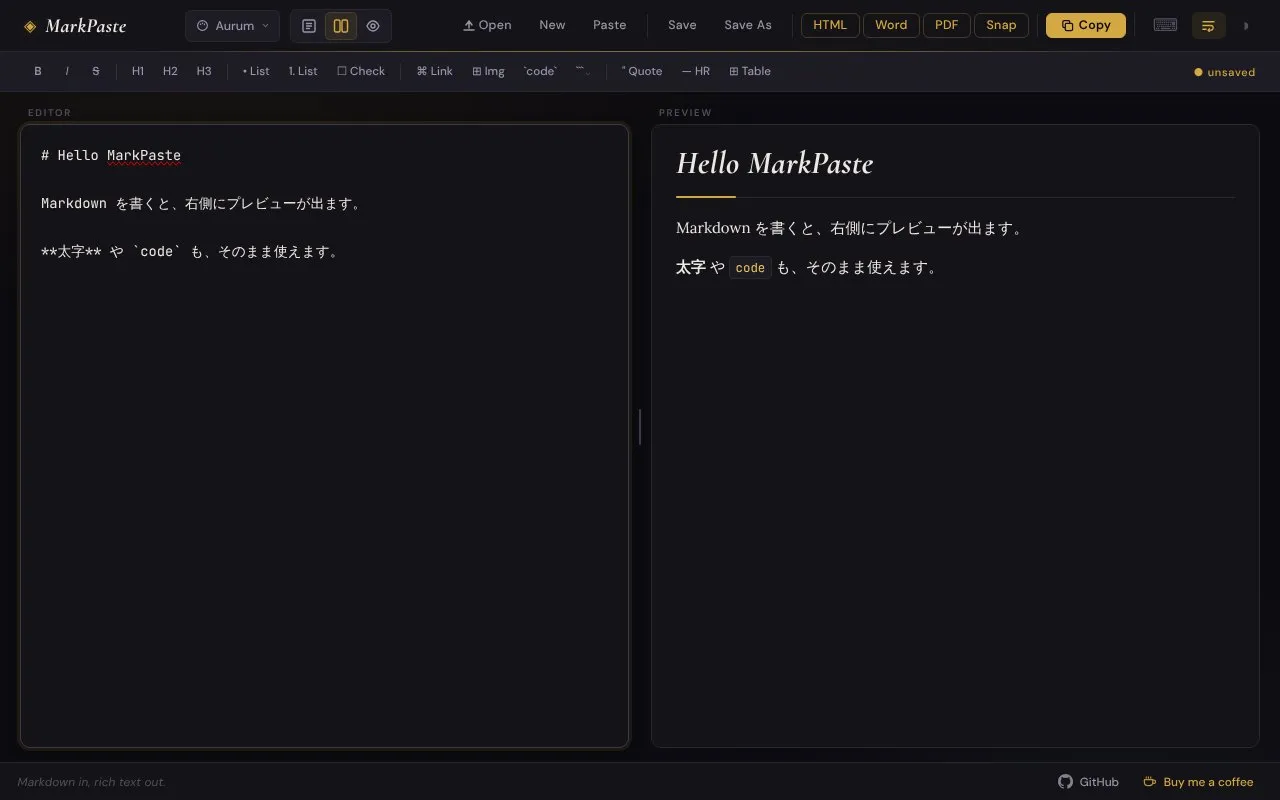
Task: Create a New document
Action: [552, 26]
